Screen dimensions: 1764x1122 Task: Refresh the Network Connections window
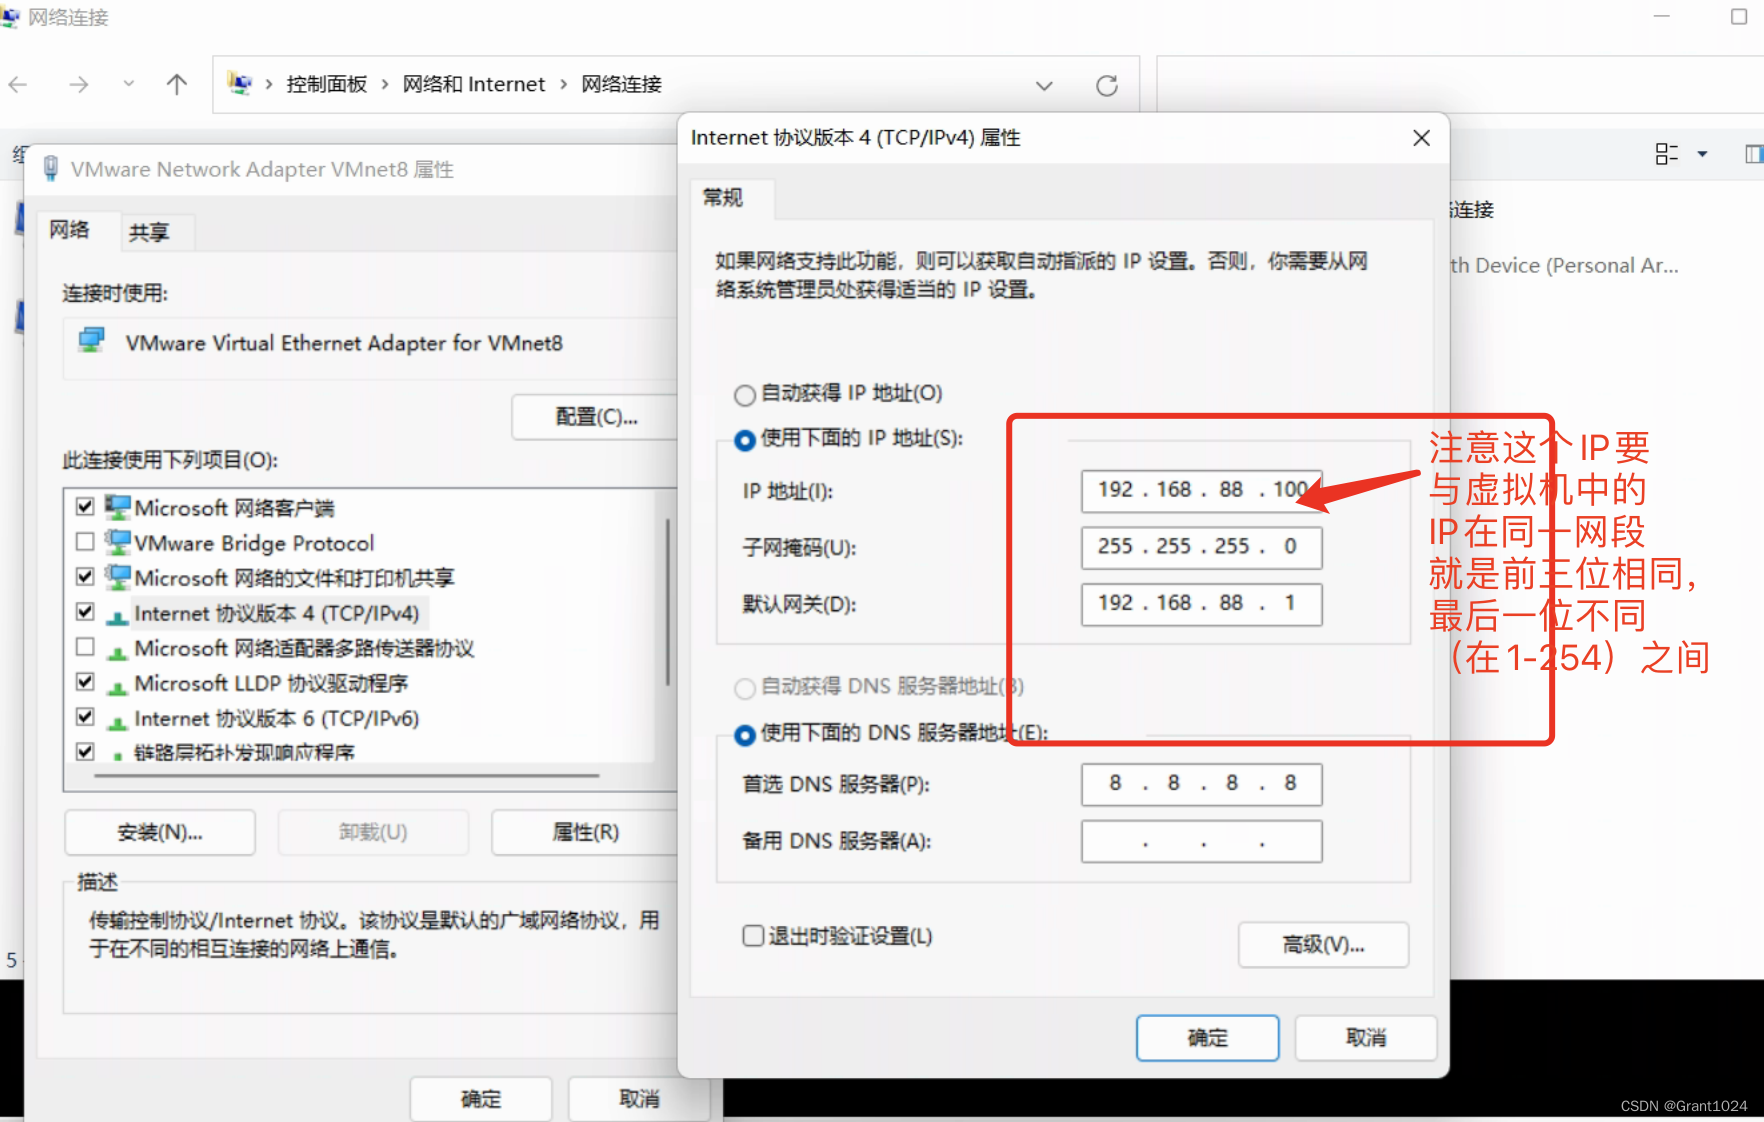pos(1107,86)
